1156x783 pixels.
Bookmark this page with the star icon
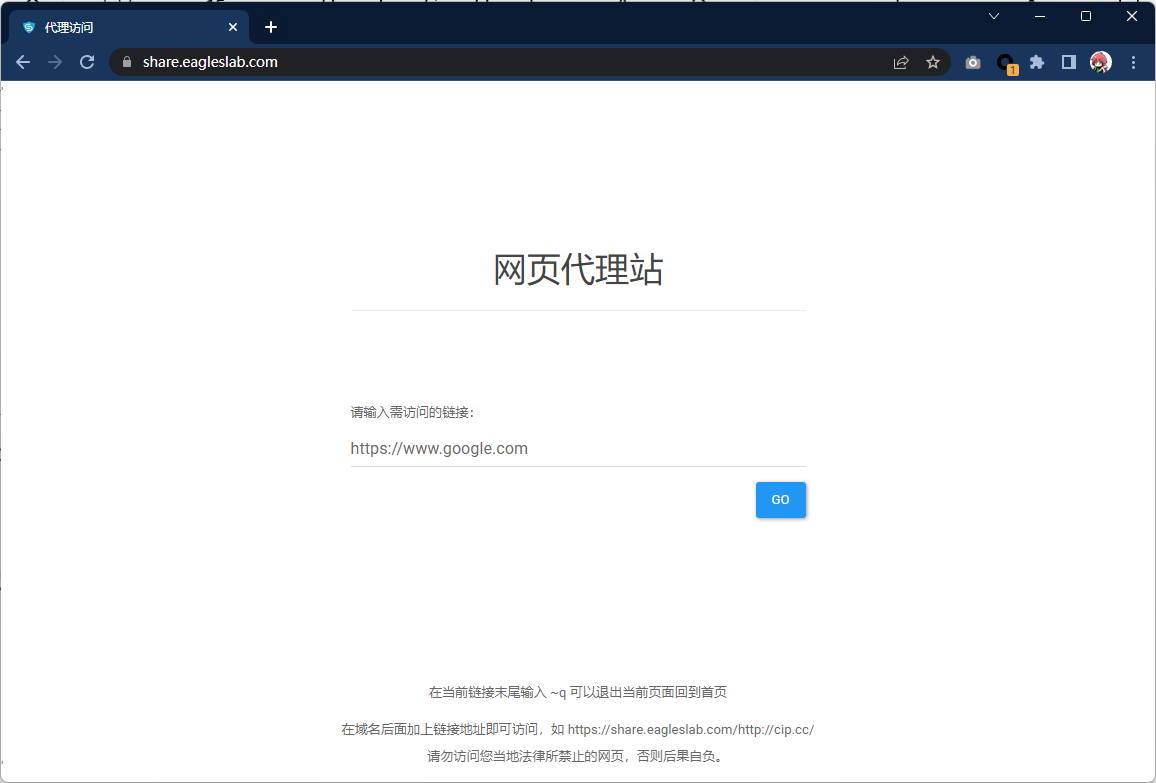click(933, 62)
